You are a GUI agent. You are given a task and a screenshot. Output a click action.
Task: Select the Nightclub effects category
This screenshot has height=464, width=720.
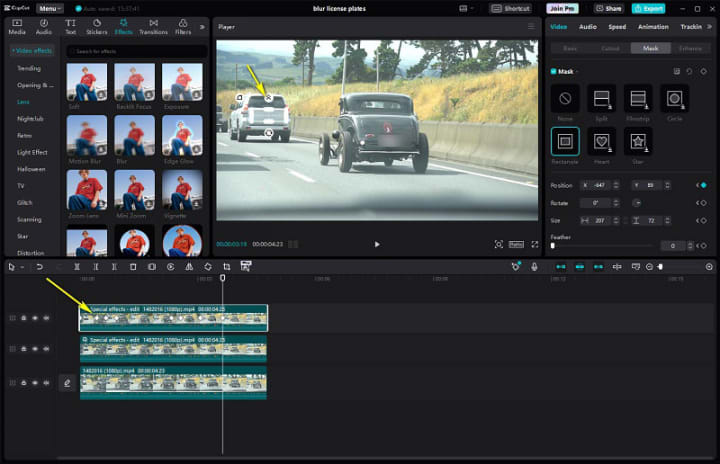(30, 118)
